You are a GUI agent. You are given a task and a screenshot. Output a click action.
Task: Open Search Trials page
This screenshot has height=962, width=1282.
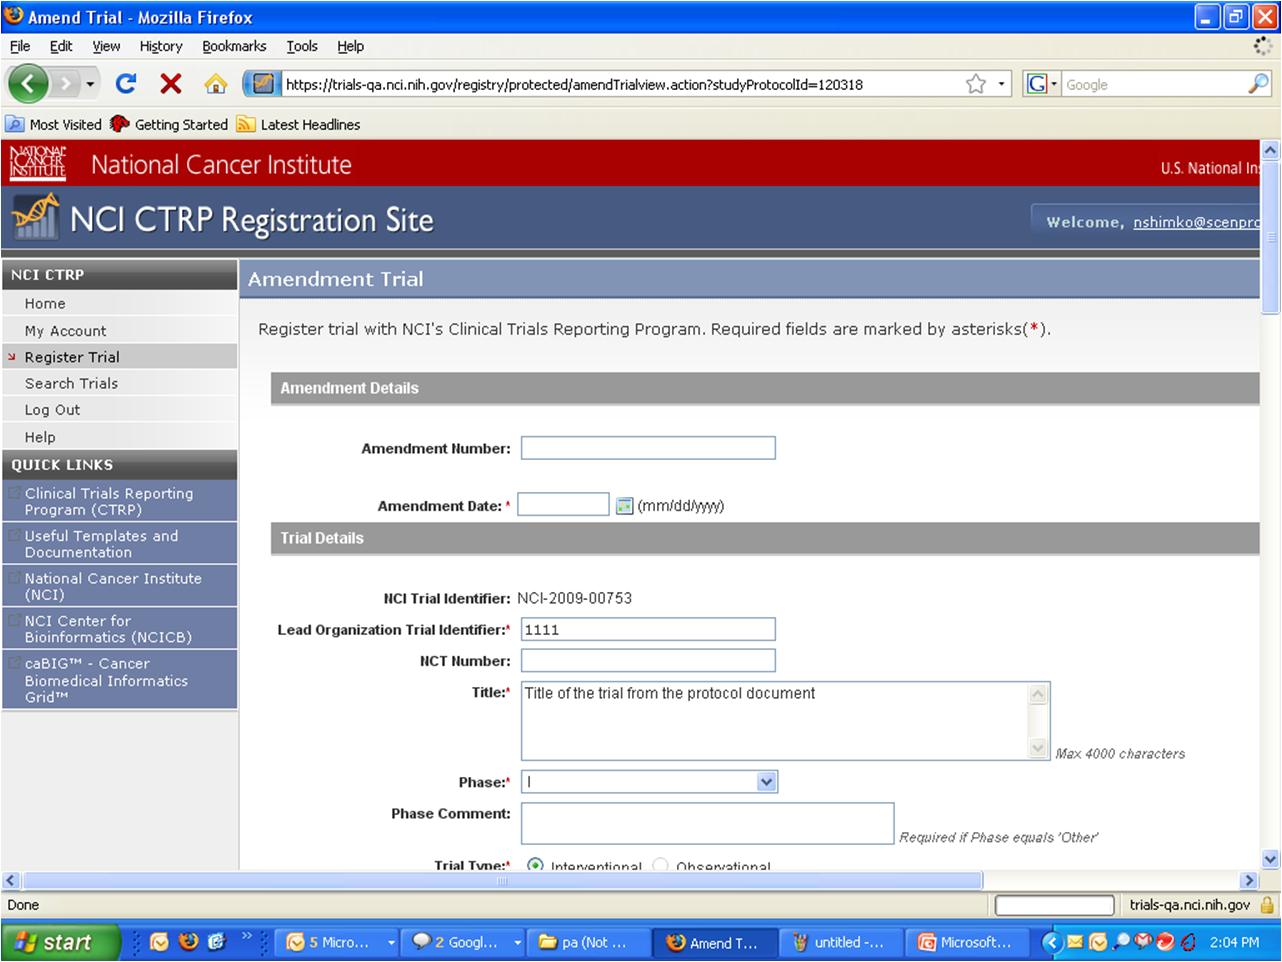(x=71, y=383)
